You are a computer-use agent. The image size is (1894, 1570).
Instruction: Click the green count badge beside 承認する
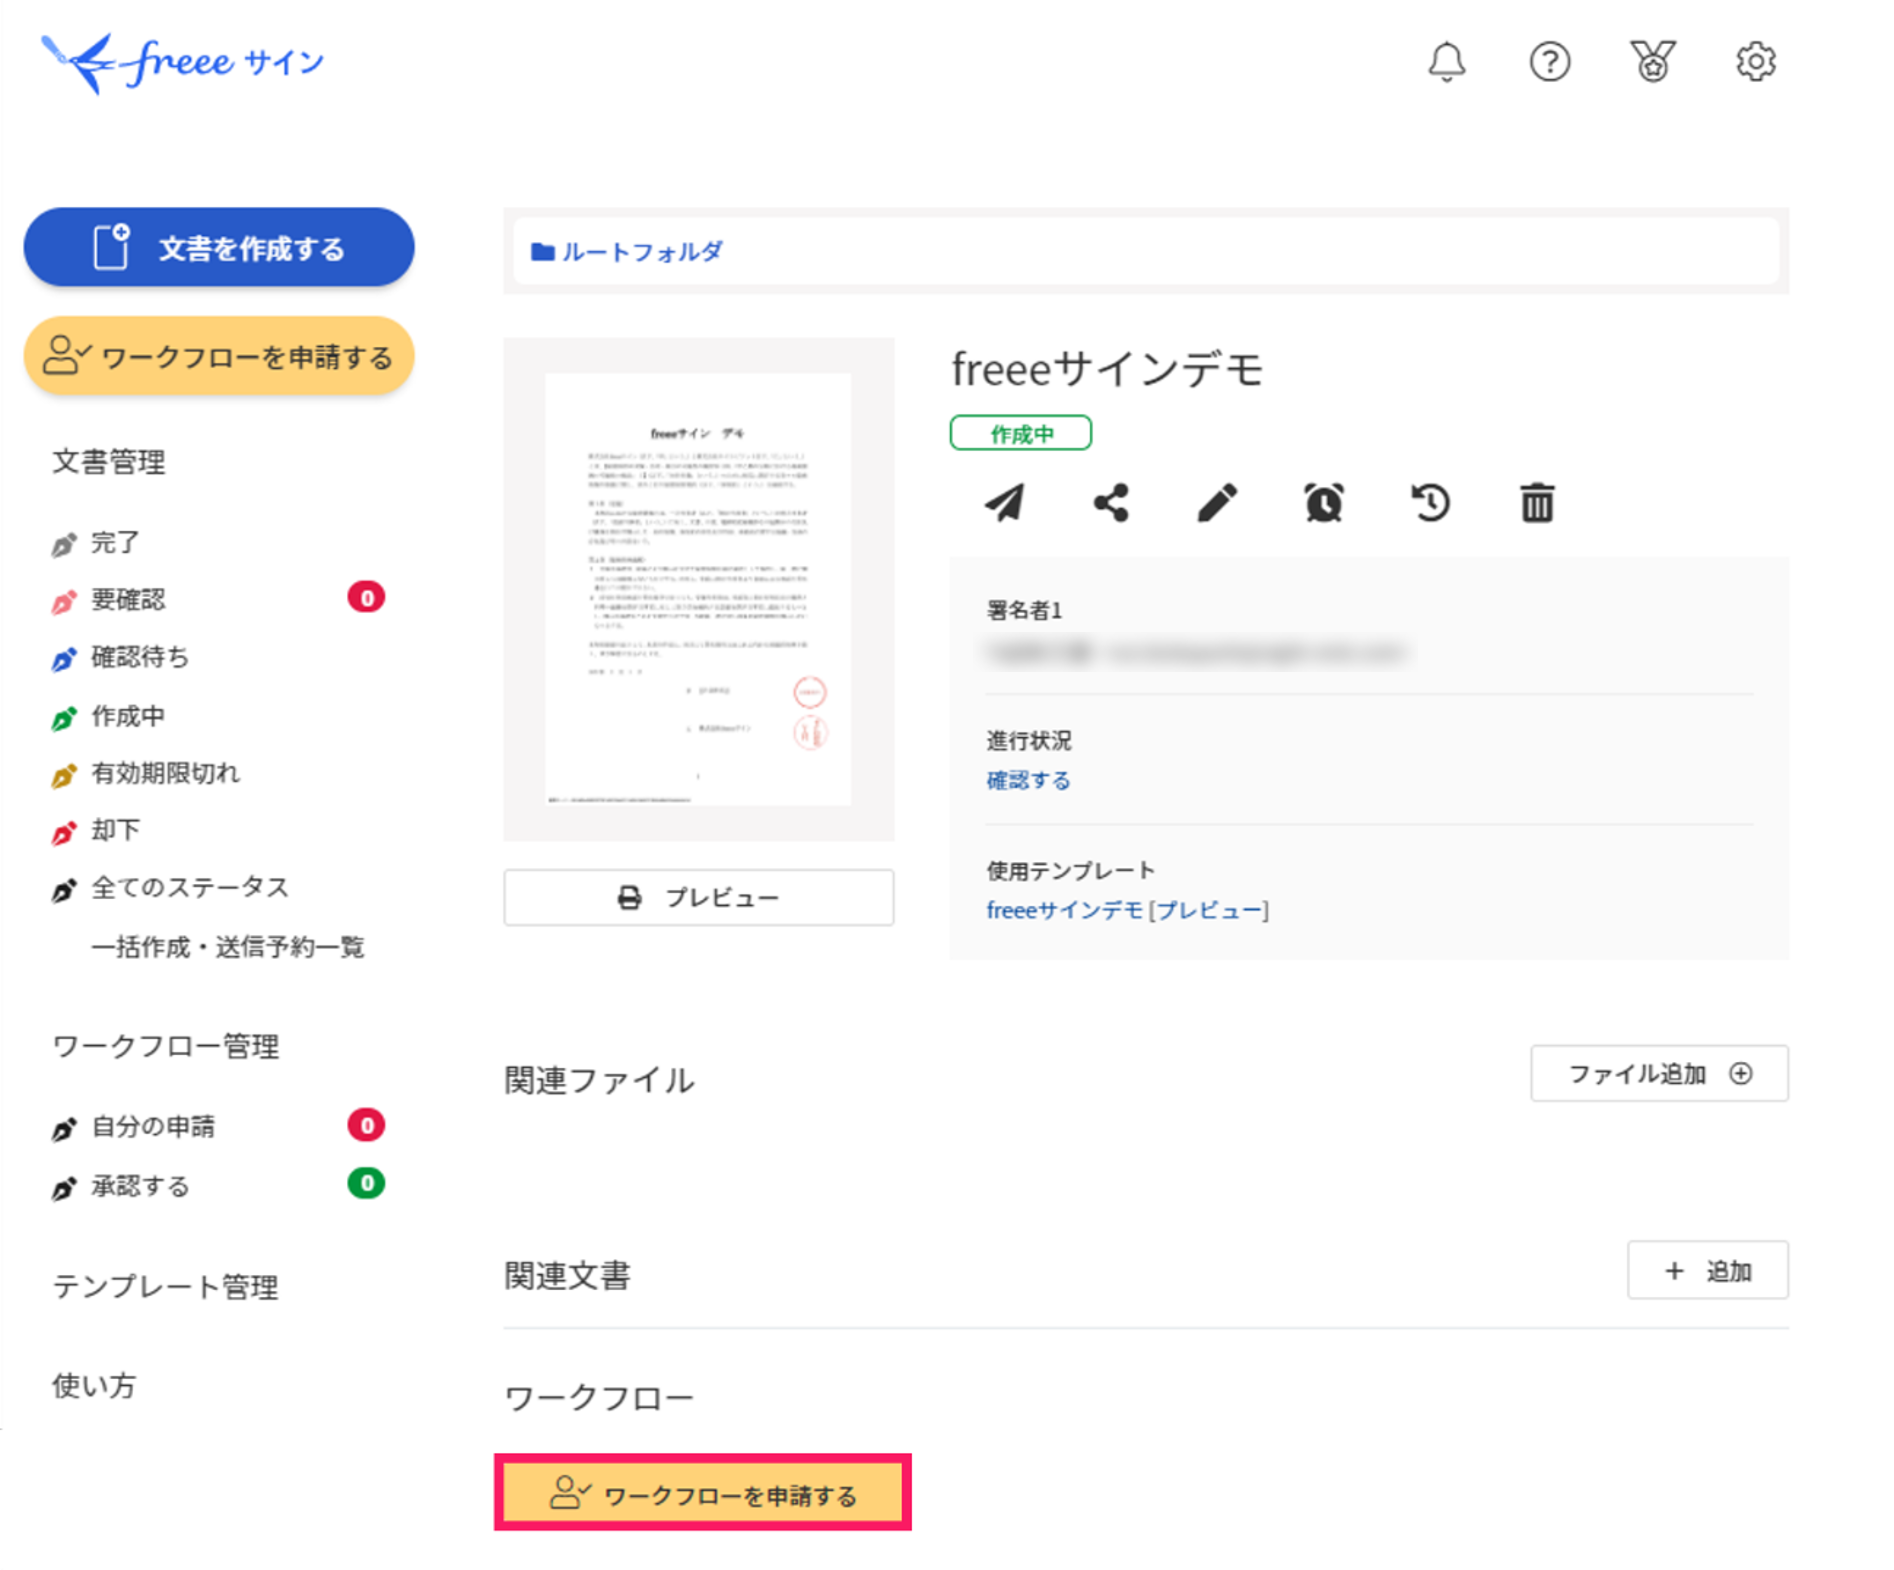pyautogui.click(x=366, y=1183)
